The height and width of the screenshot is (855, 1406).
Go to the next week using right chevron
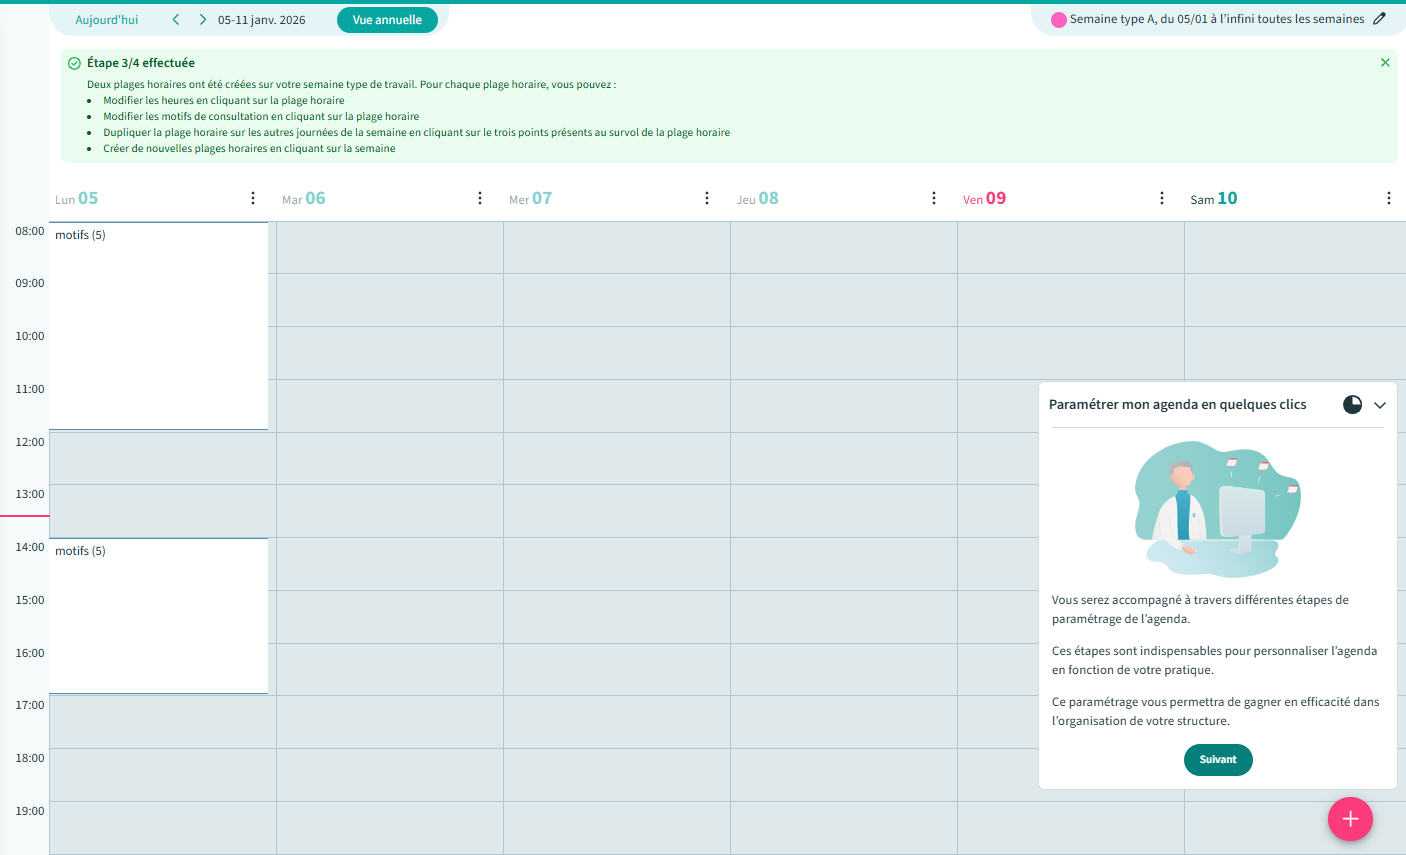(x=203, y=20)
